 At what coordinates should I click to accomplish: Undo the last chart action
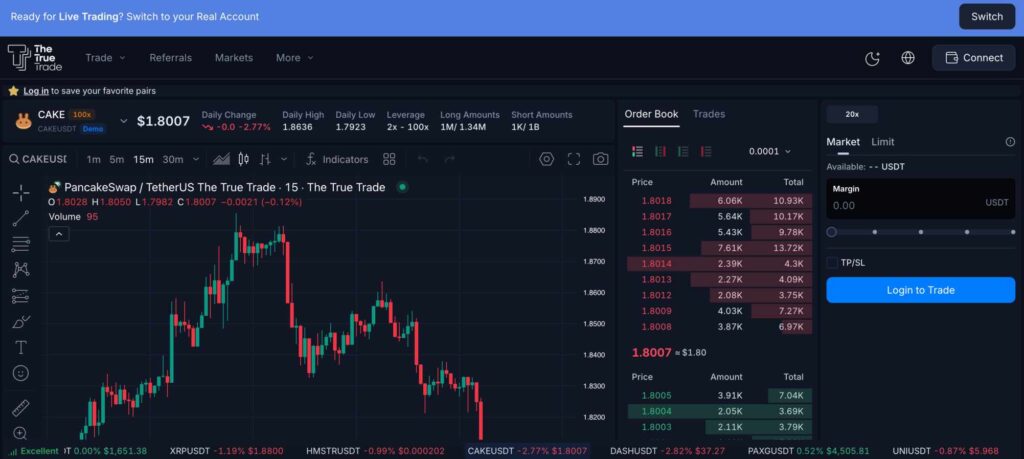click(x=423, y=159)
